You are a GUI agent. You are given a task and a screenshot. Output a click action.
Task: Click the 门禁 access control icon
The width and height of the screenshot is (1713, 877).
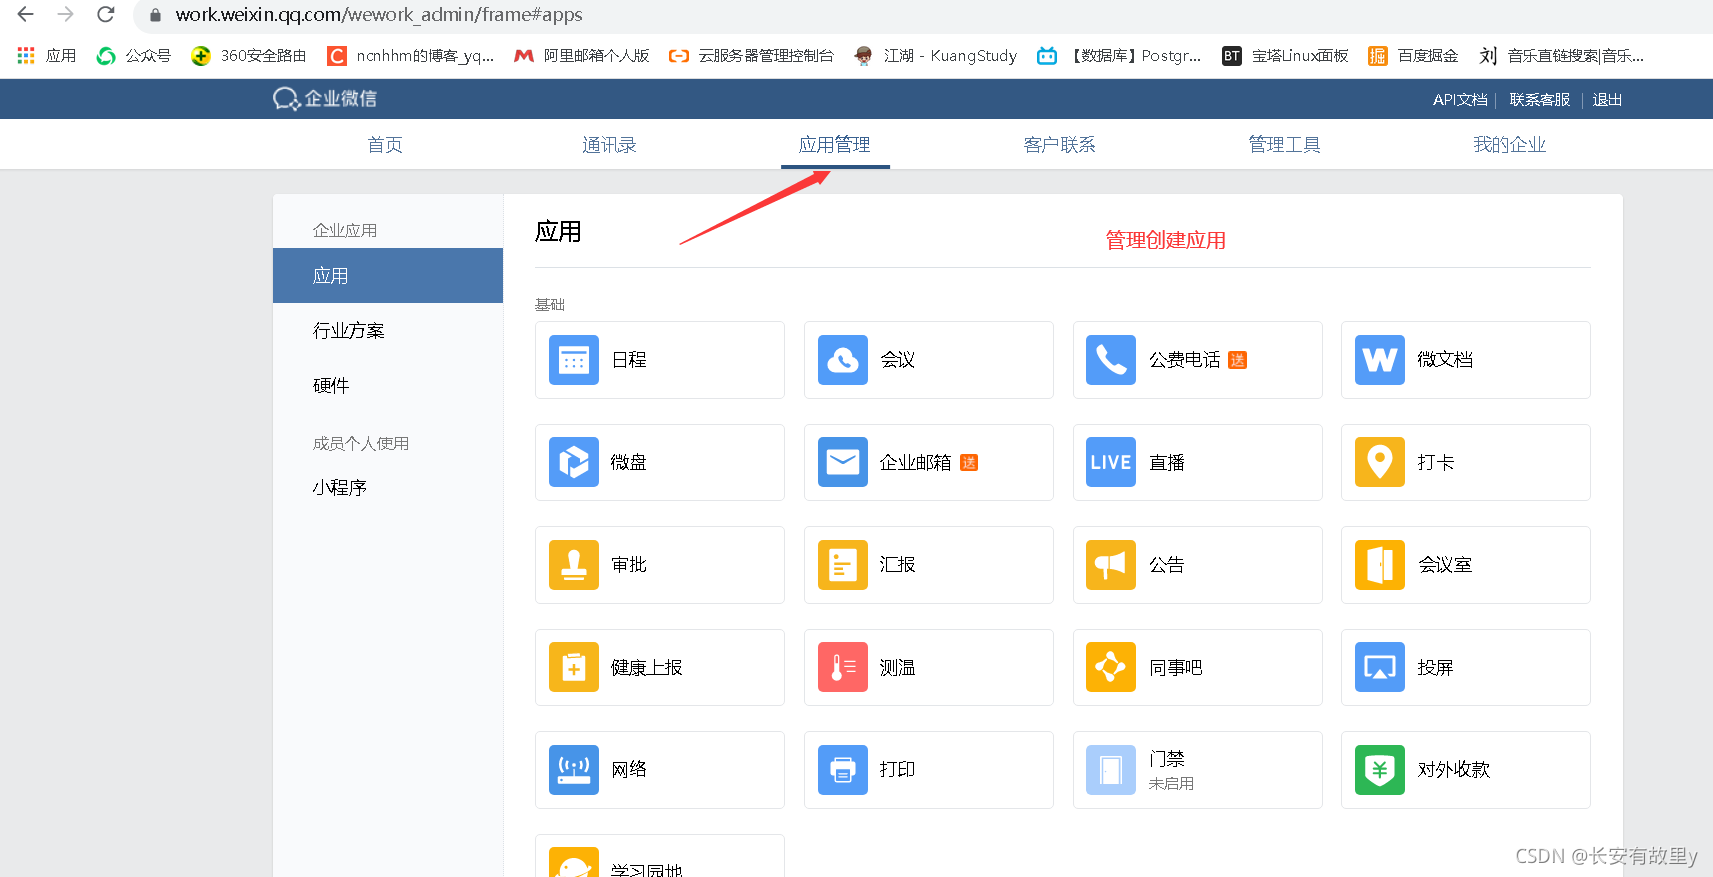(x=1111, y=770)
